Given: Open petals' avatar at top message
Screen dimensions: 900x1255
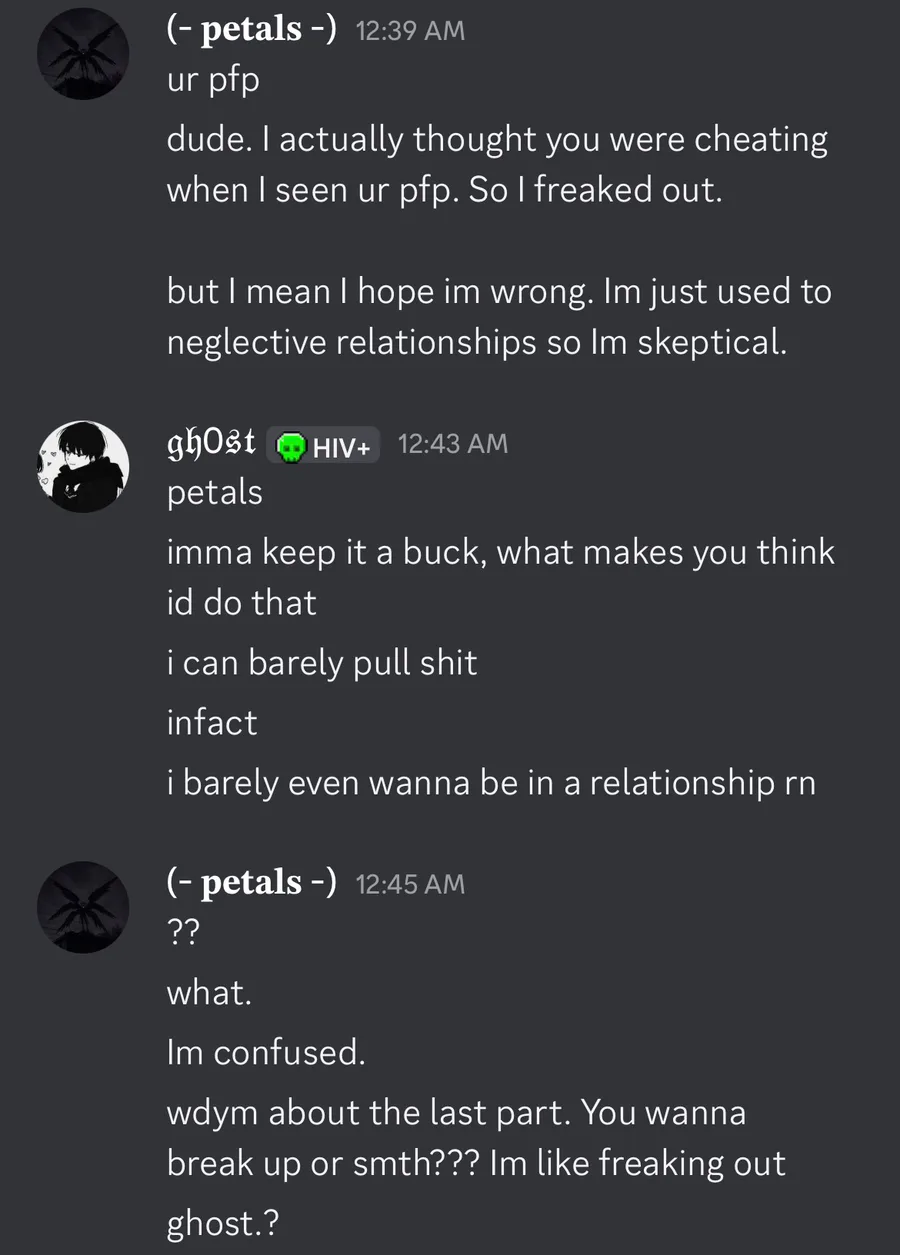Looking at the screenshot, I should pyautogui.click(x=83, y=54).
